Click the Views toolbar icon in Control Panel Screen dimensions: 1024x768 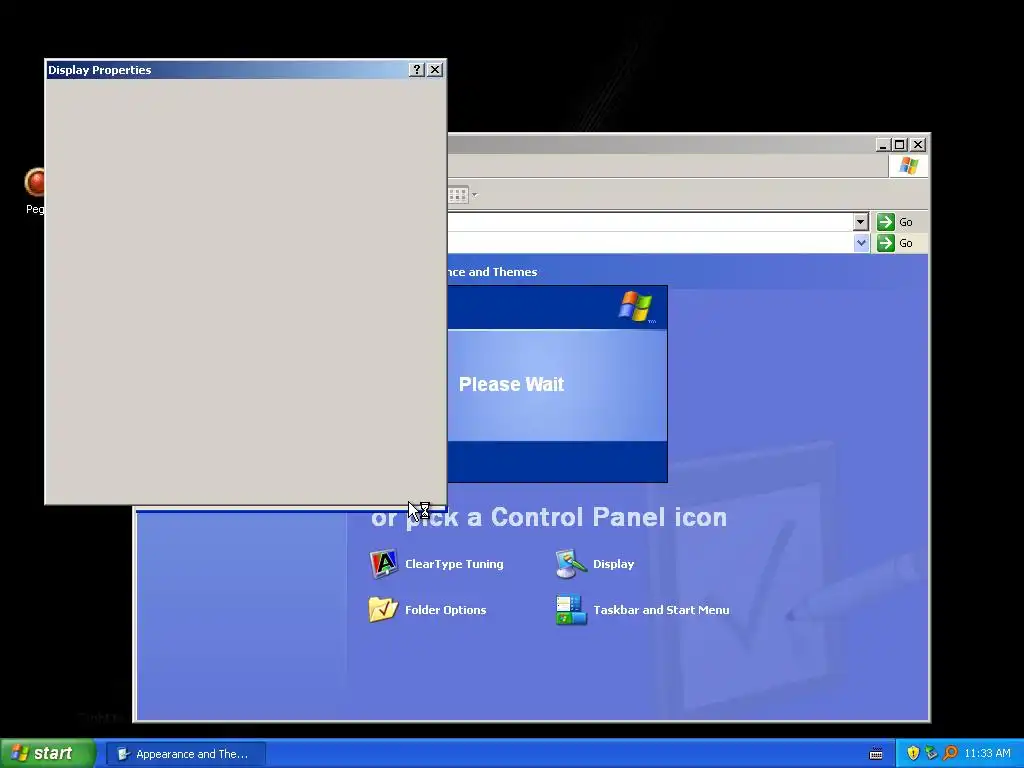click(458, 195)
